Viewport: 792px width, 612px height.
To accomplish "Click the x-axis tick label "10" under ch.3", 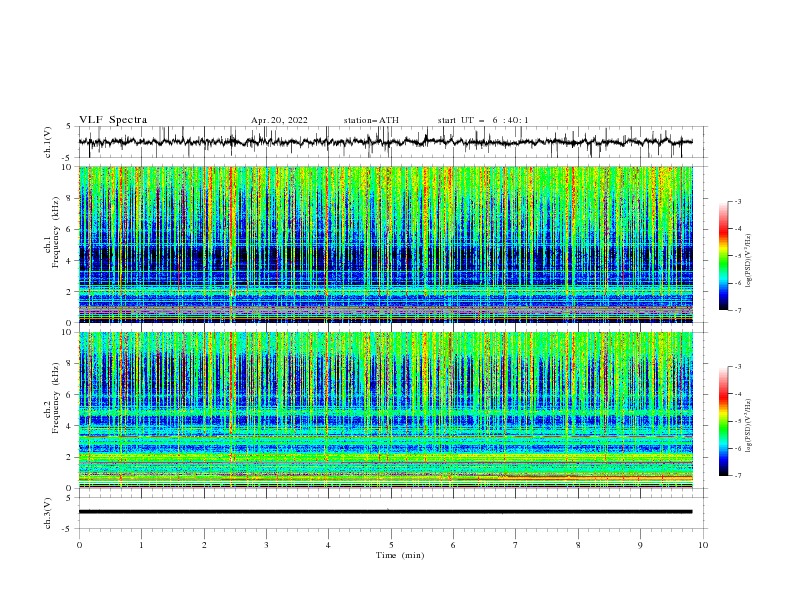I will [703, 545].
